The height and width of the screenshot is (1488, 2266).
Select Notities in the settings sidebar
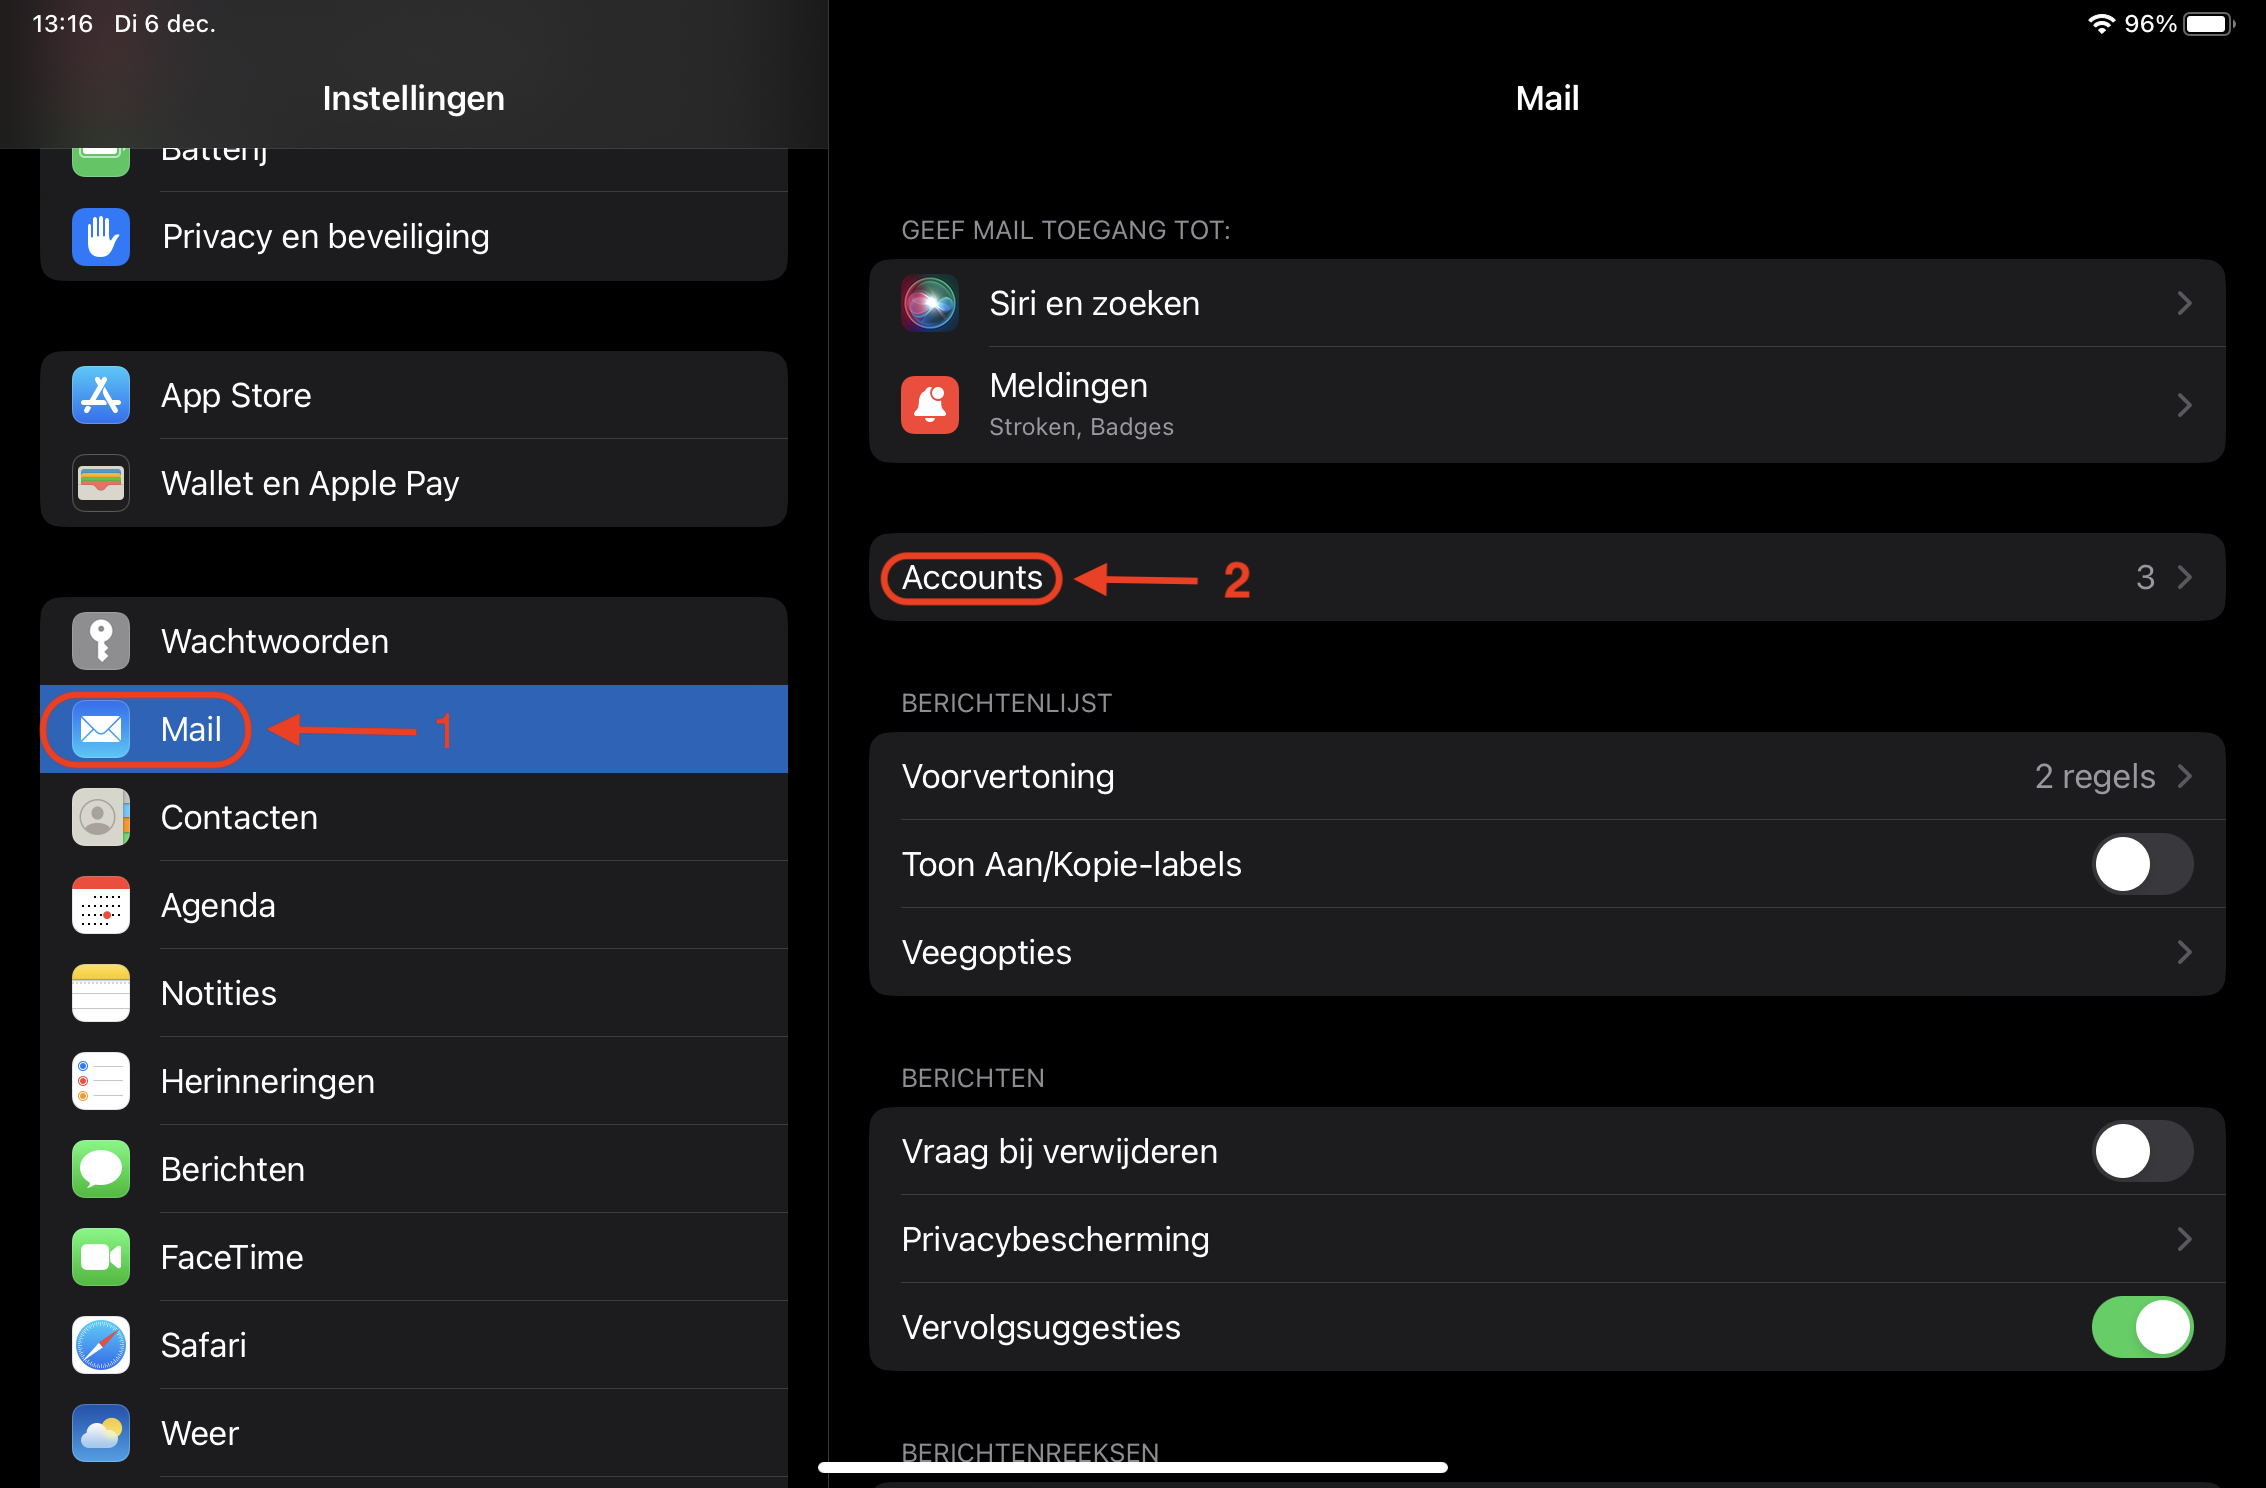click(414, 993)
